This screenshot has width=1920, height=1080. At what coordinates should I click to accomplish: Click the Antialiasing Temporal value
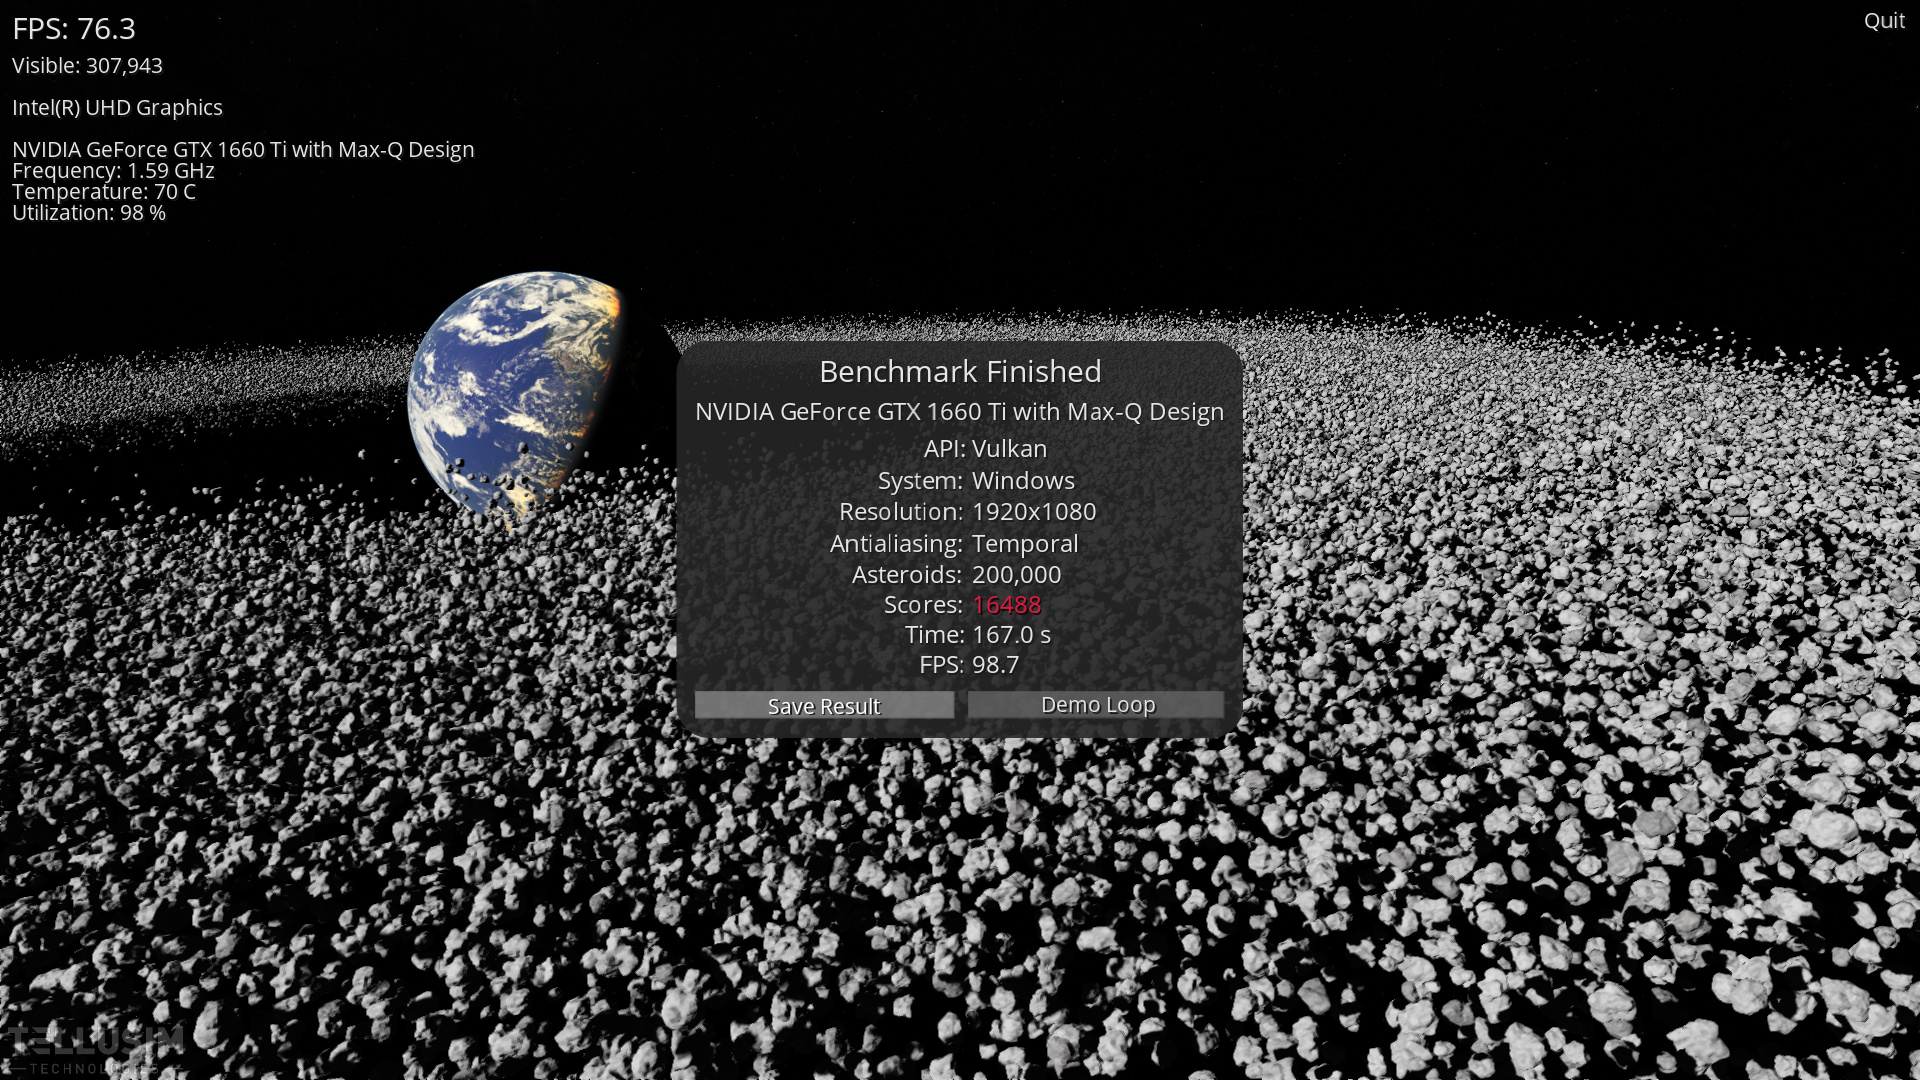(1024, 544)
